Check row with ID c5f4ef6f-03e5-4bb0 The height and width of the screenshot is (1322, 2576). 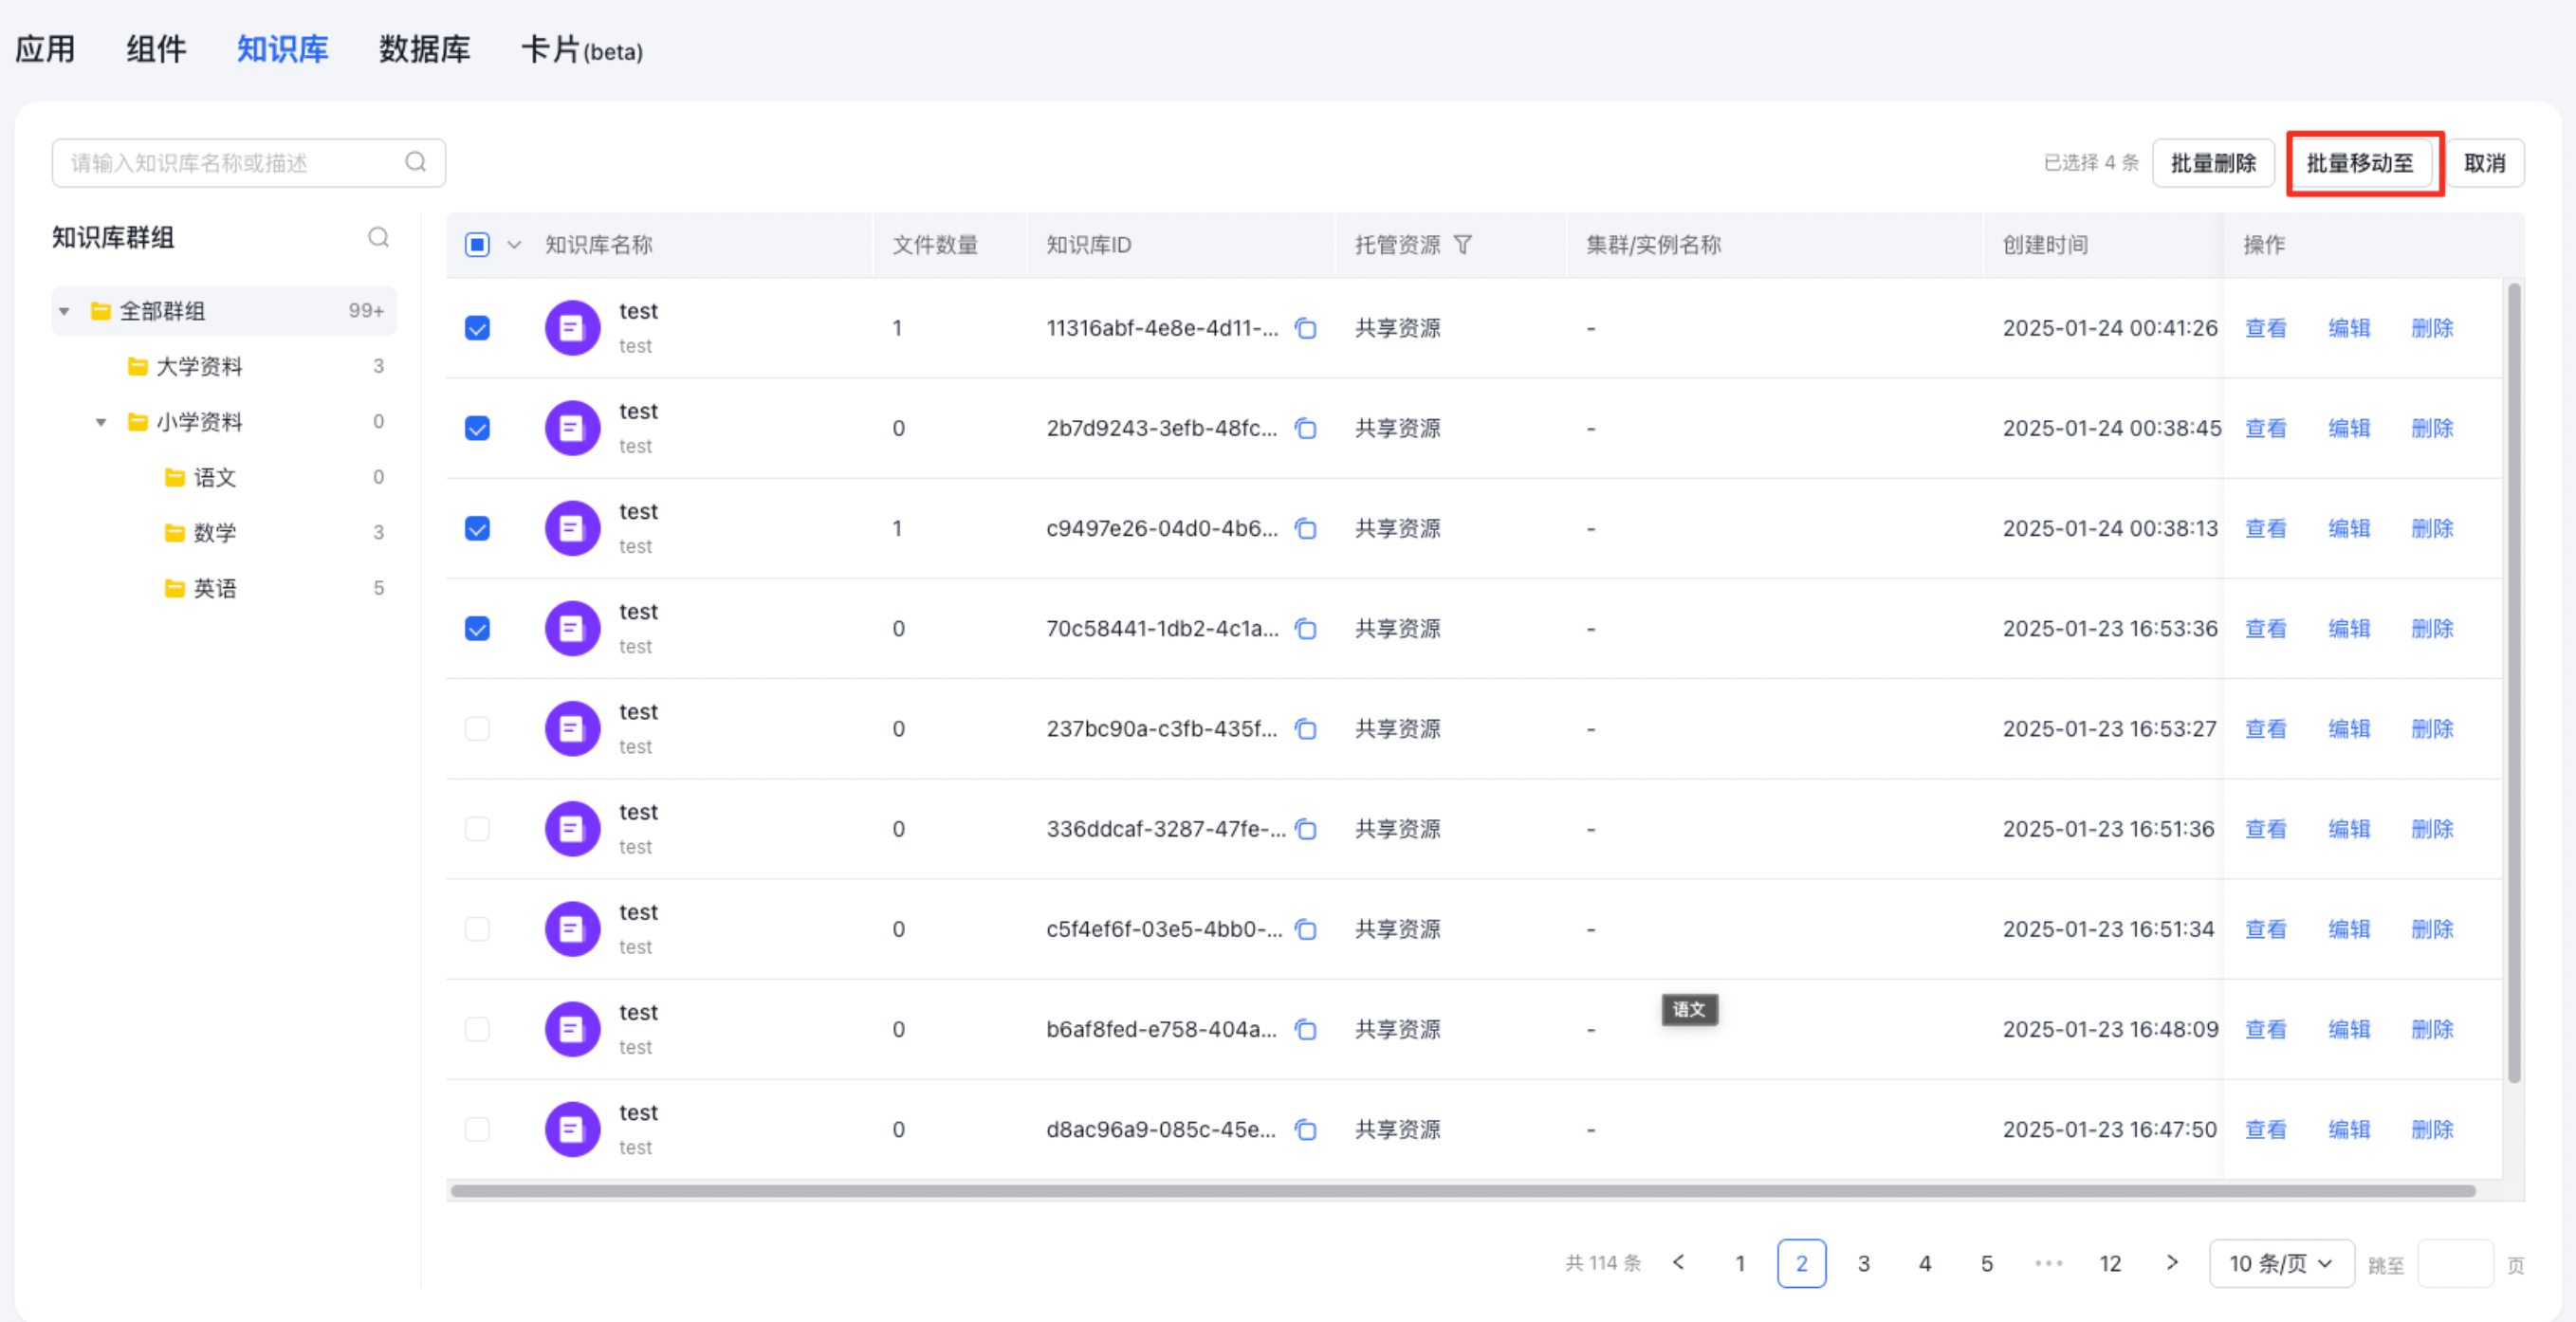477,929
